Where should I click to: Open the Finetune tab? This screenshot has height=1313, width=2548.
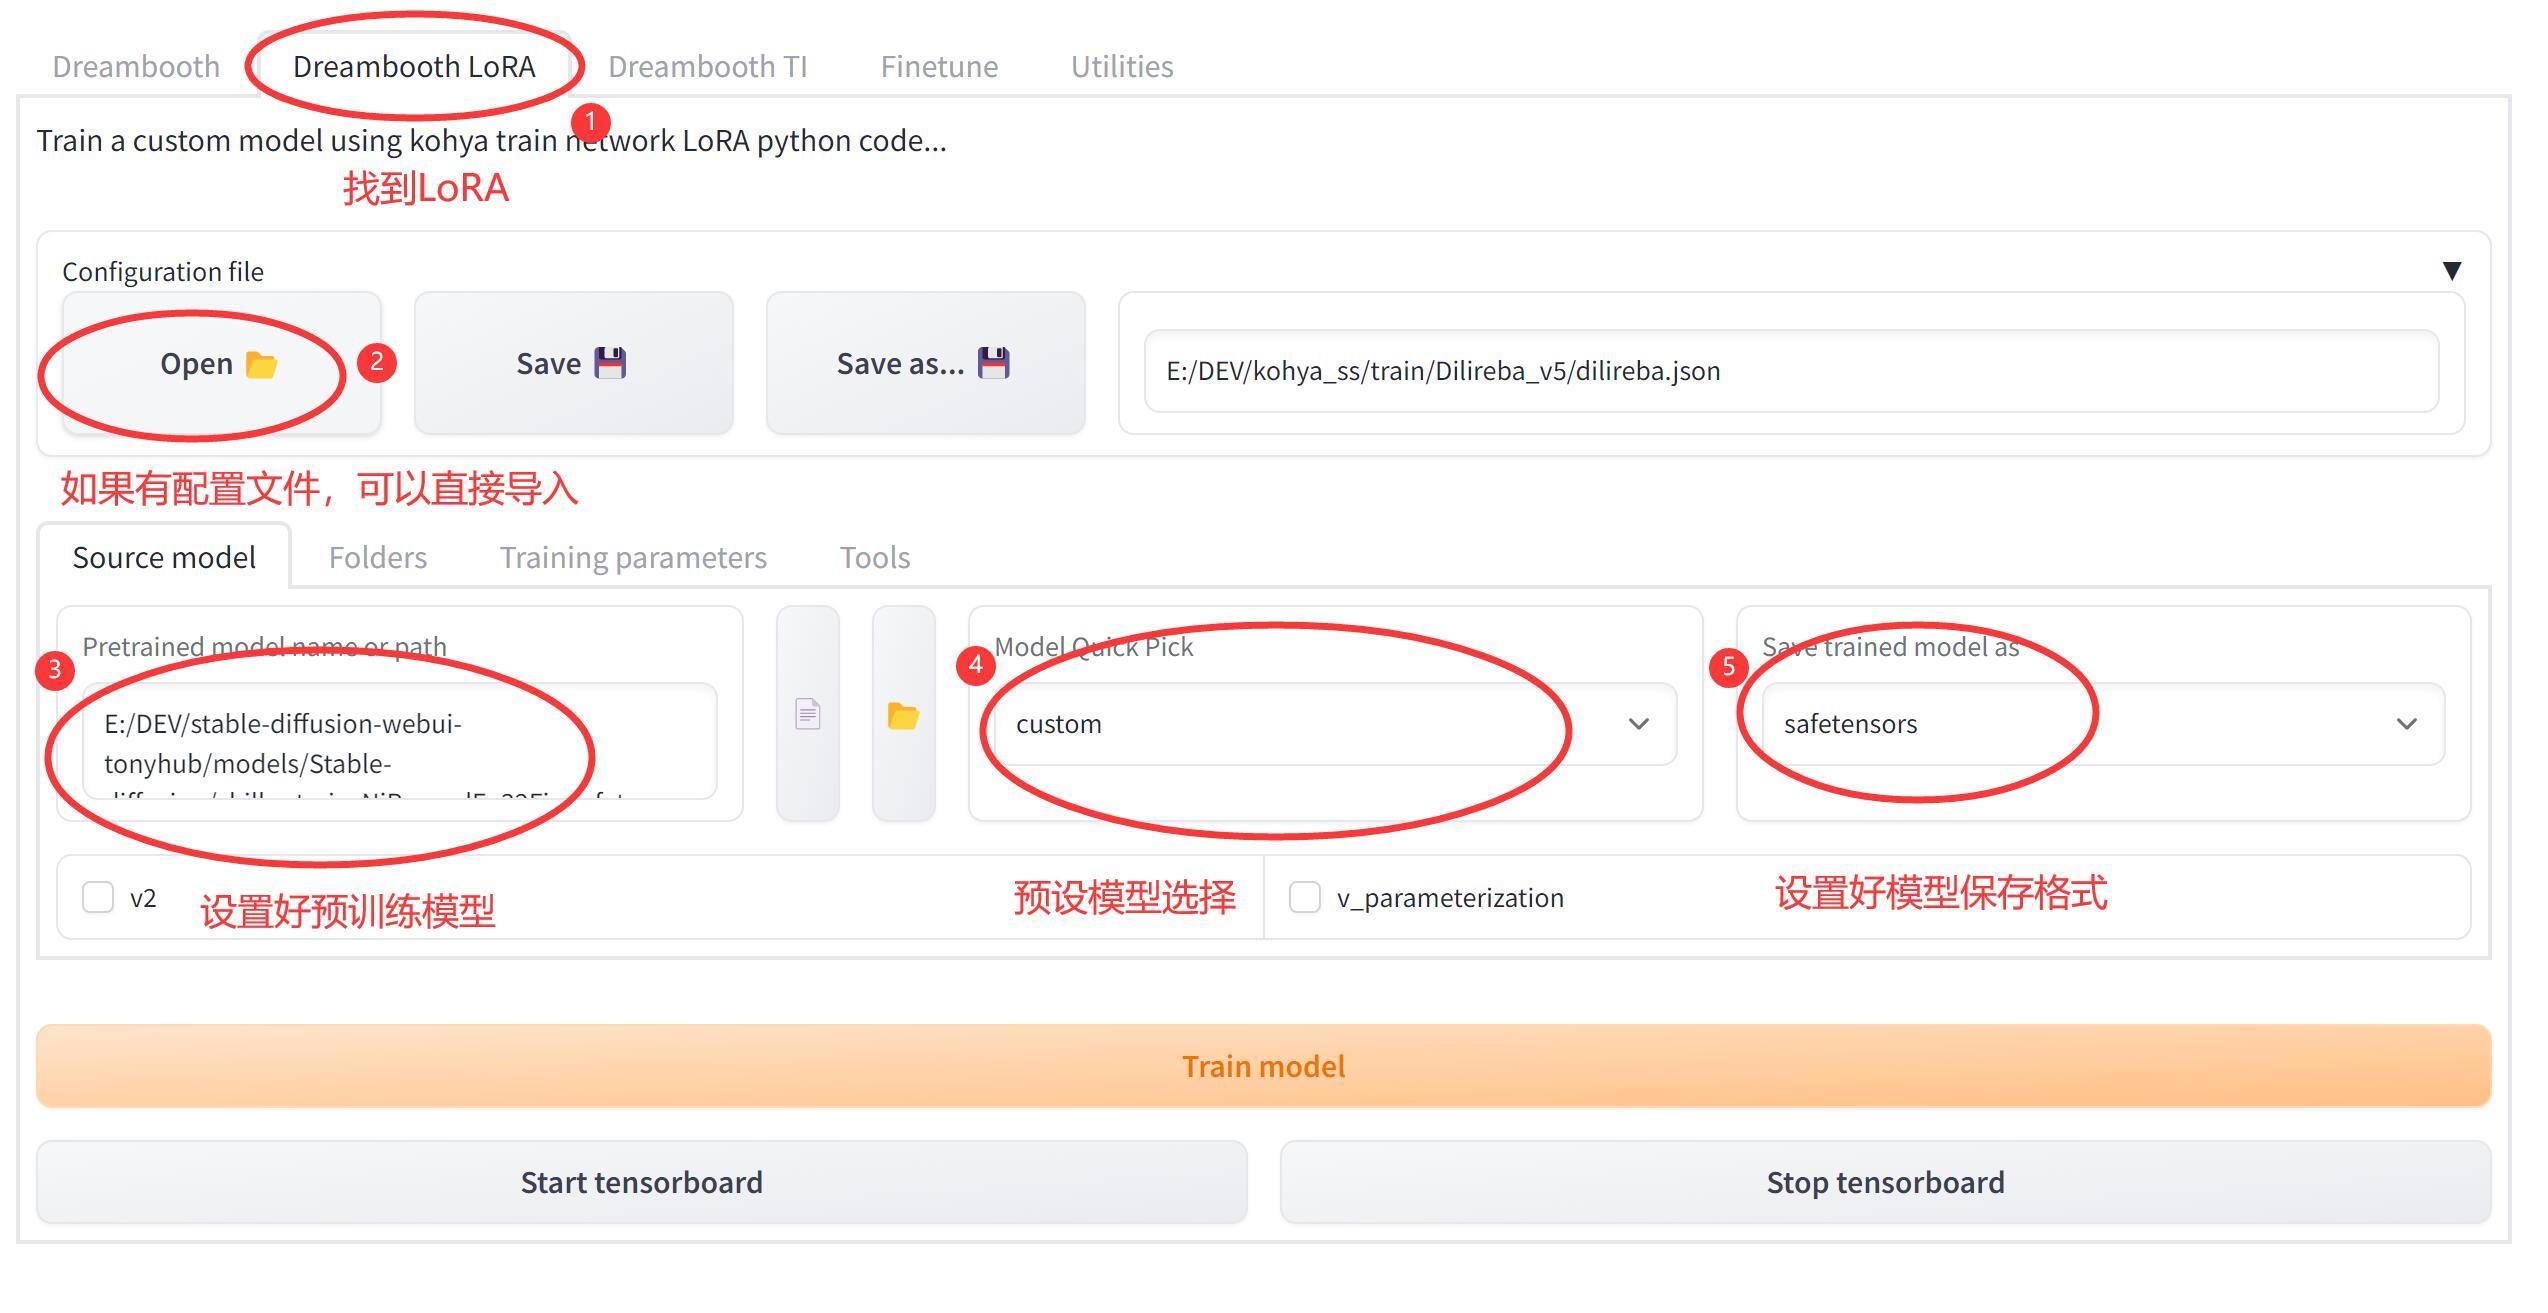938,67
